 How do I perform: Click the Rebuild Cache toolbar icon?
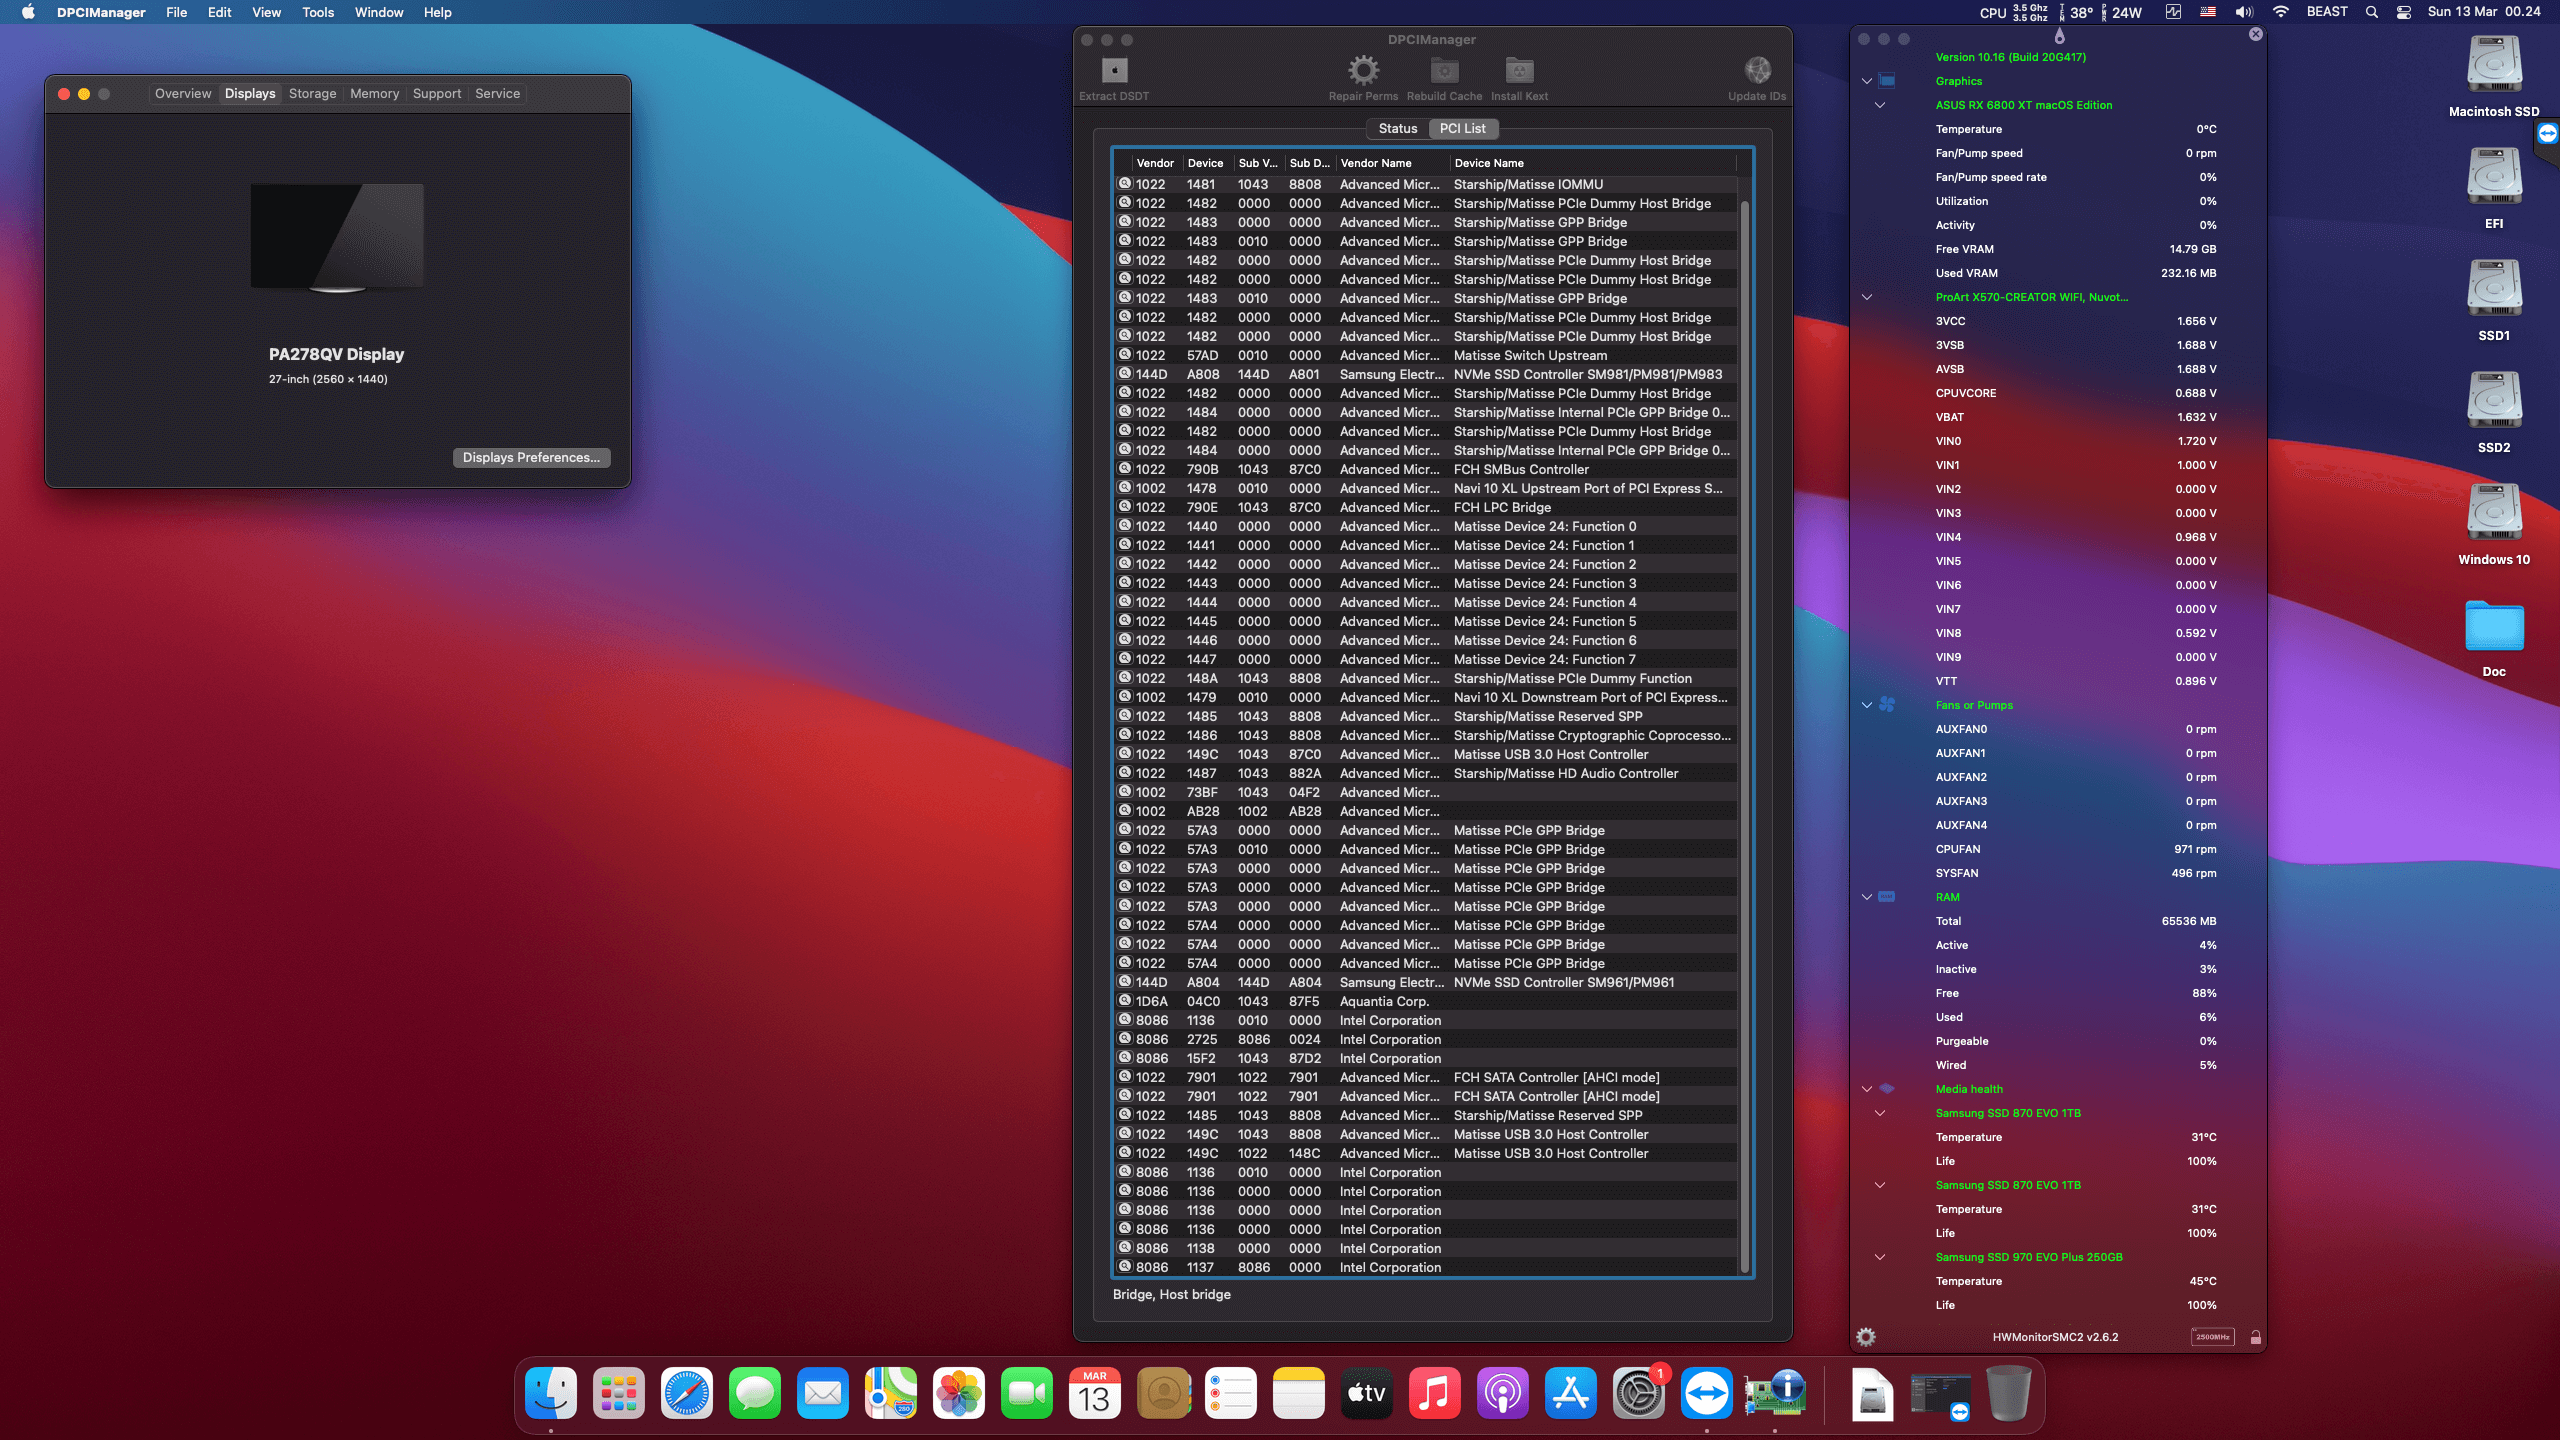coord(1444,71)
